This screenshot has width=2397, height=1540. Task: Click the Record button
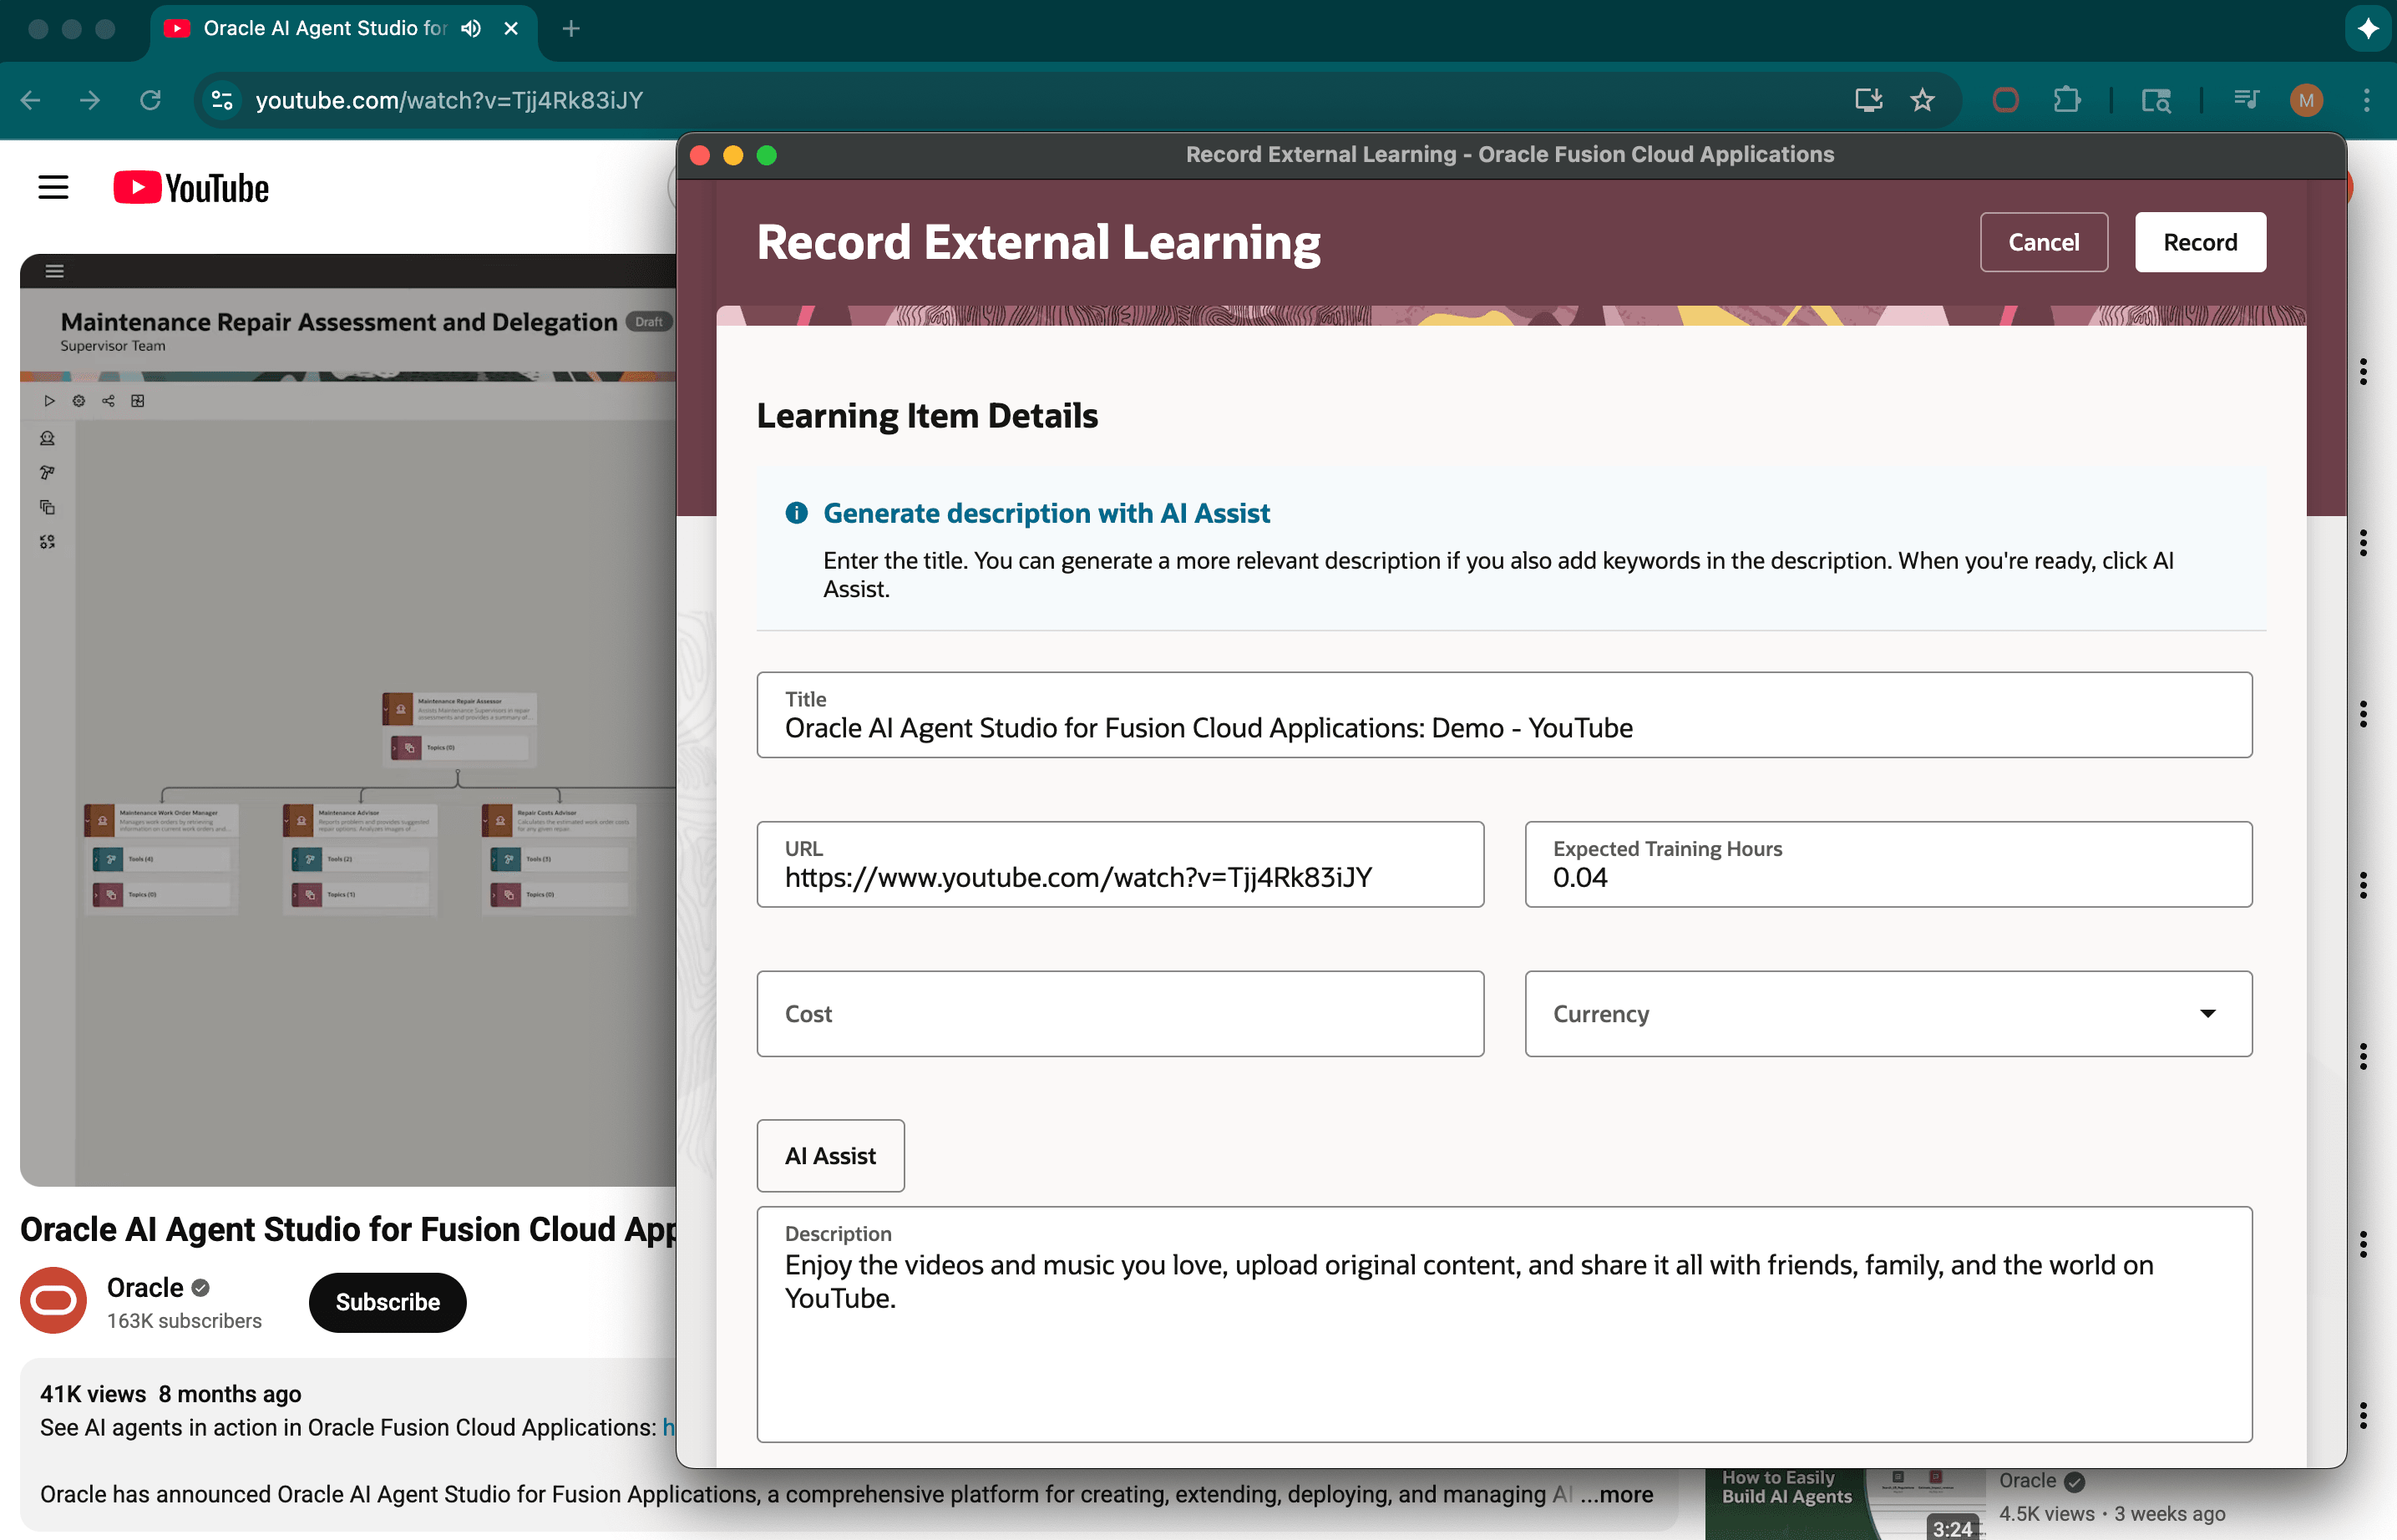pyautogui.click(x=2200, y=241)
